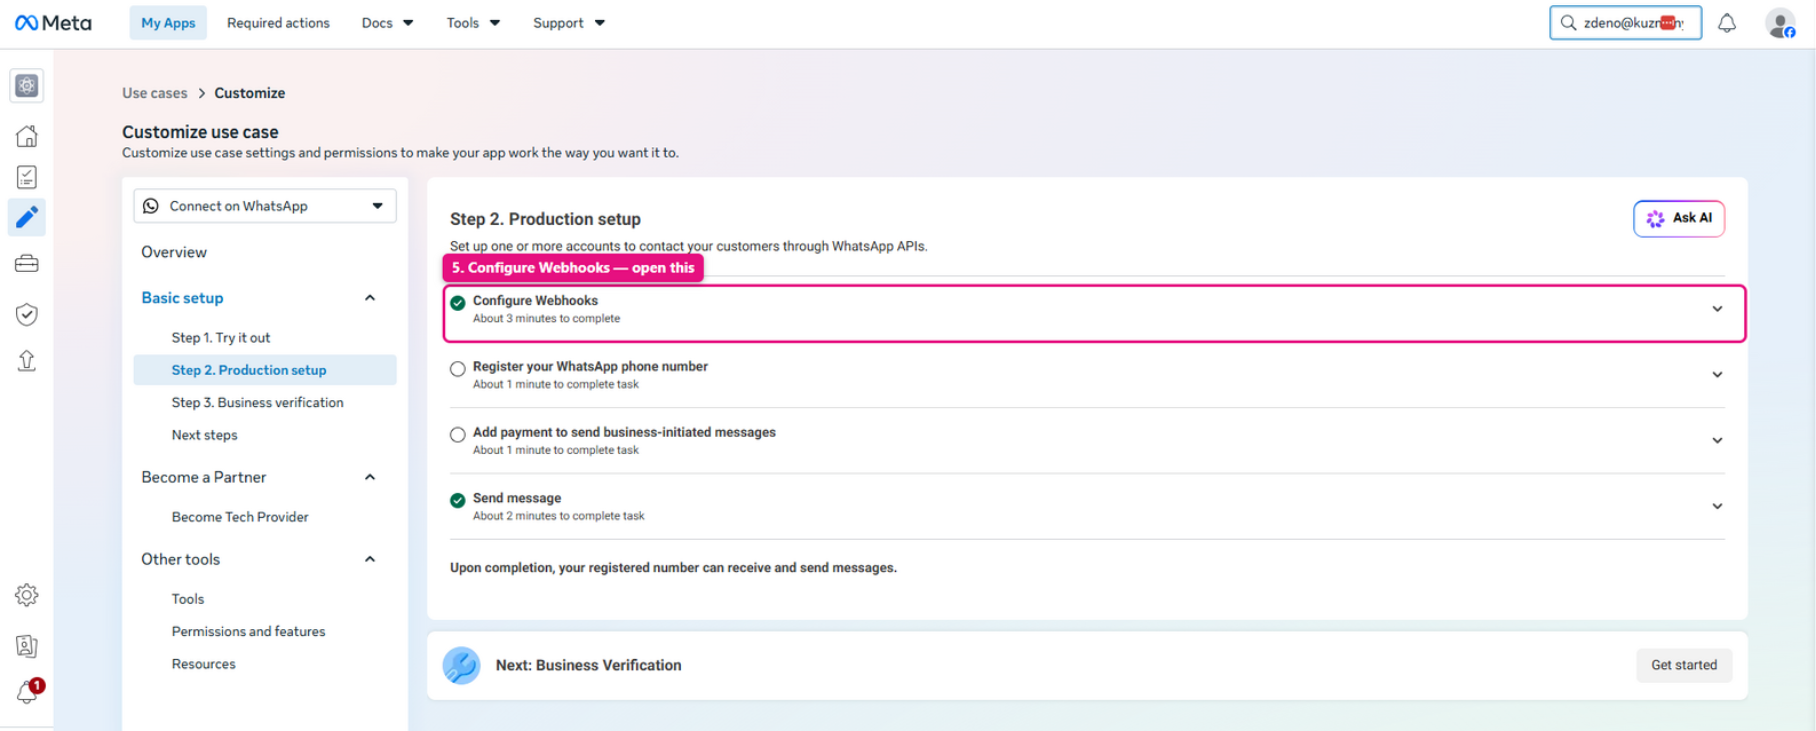Click the WhatsApp icon in use case selector
Image resolution: width=1816 pixels, height=731 pixels.
151,206
